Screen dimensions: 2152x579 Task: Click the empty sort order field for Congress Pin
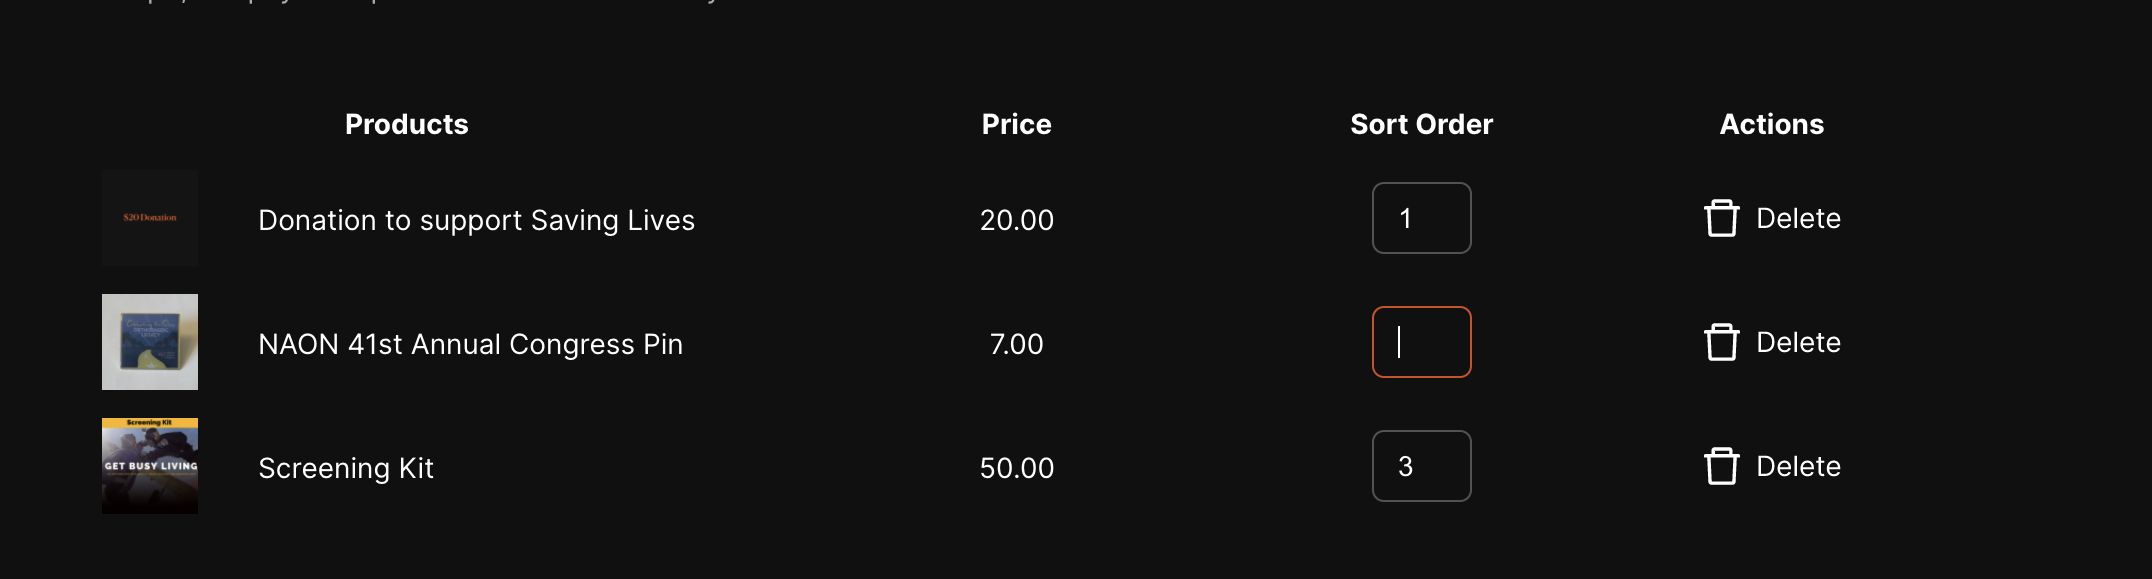1421,342
